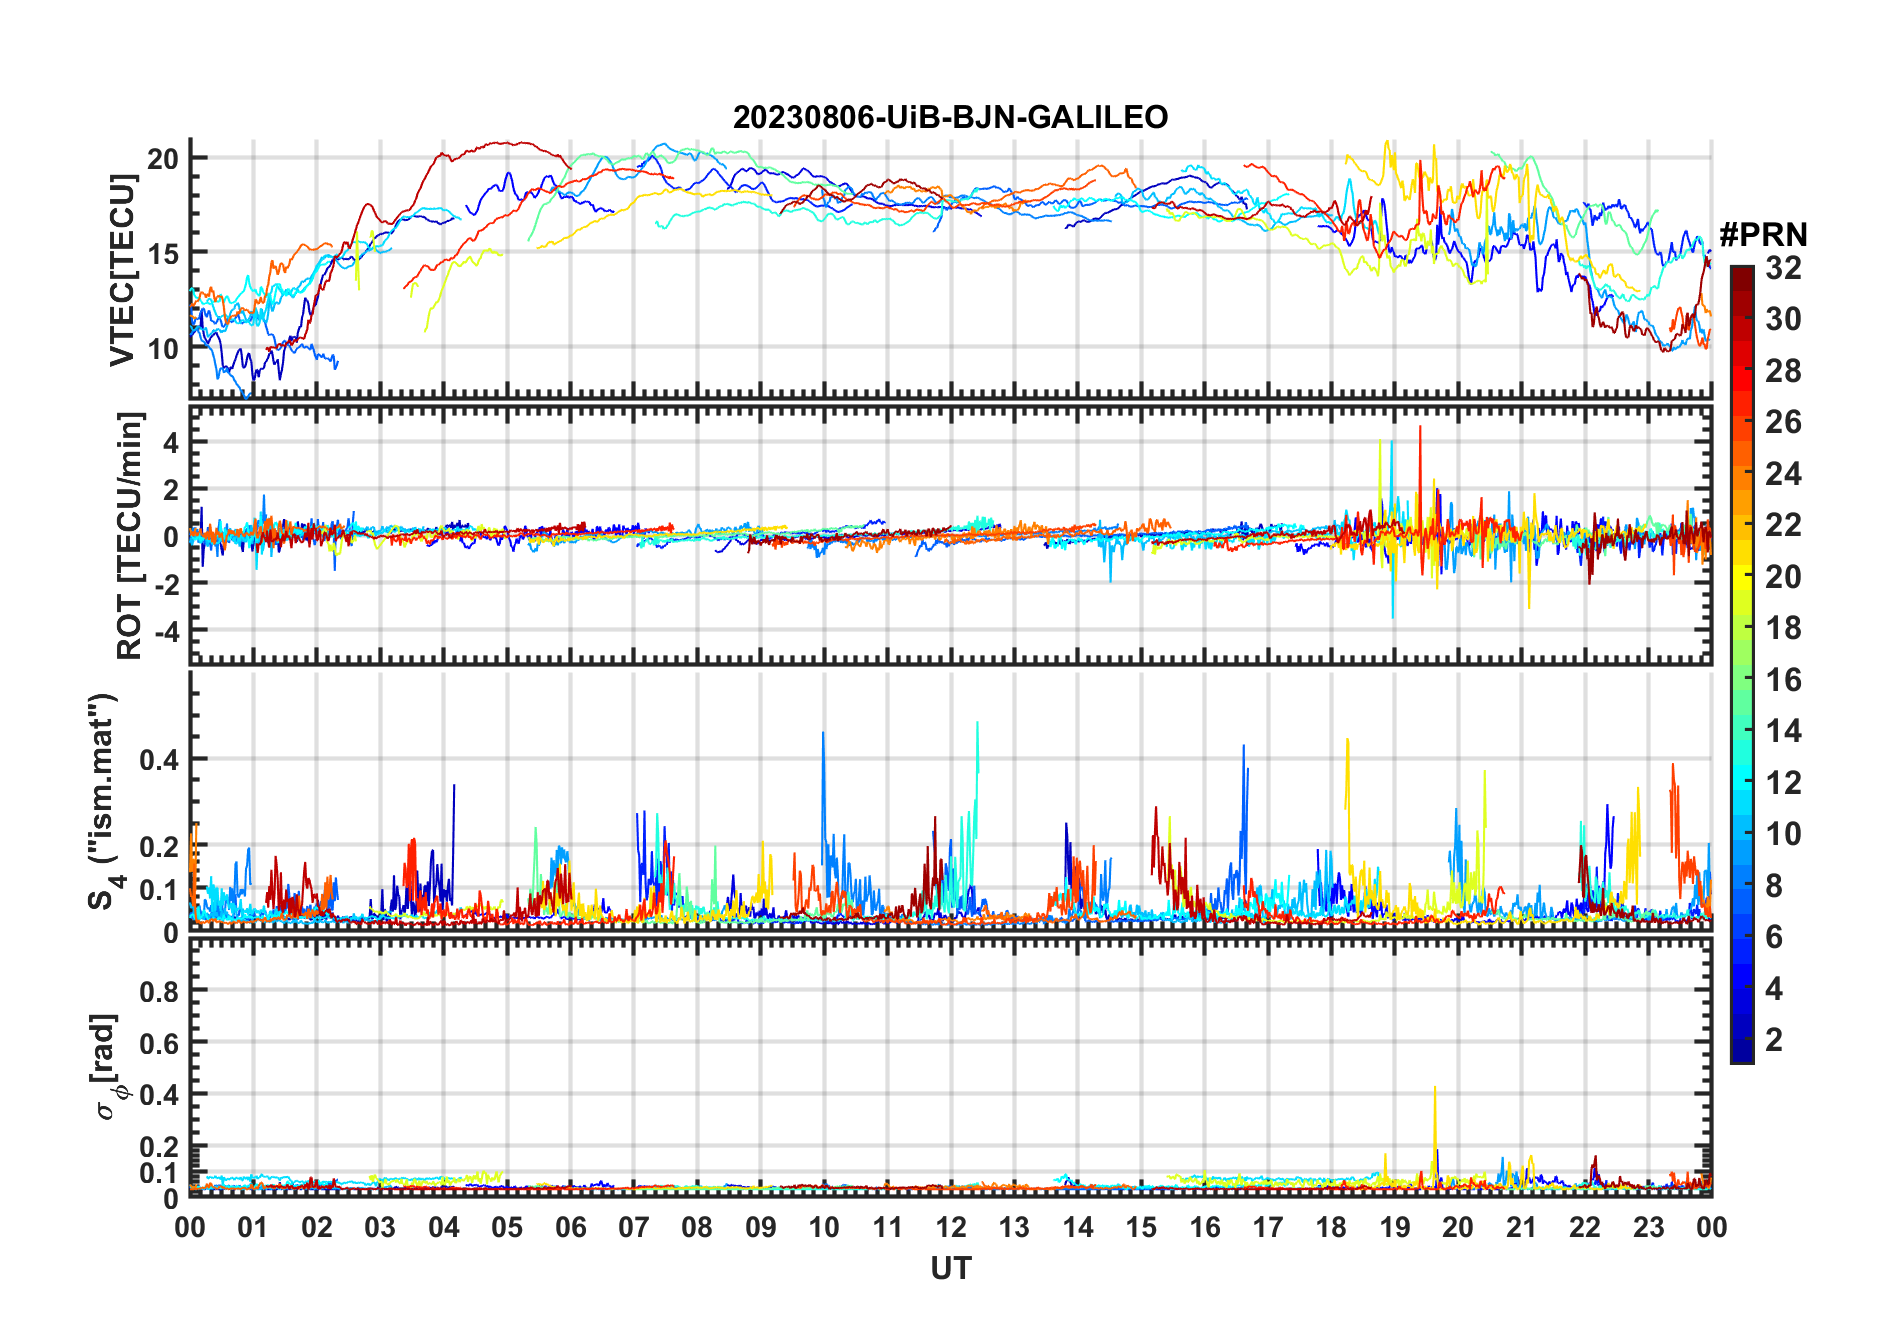Pick the dark blue bottom of the PRN colorbar
This screenshot has width=1902, height=1330.
(x=1741, y=1056)
